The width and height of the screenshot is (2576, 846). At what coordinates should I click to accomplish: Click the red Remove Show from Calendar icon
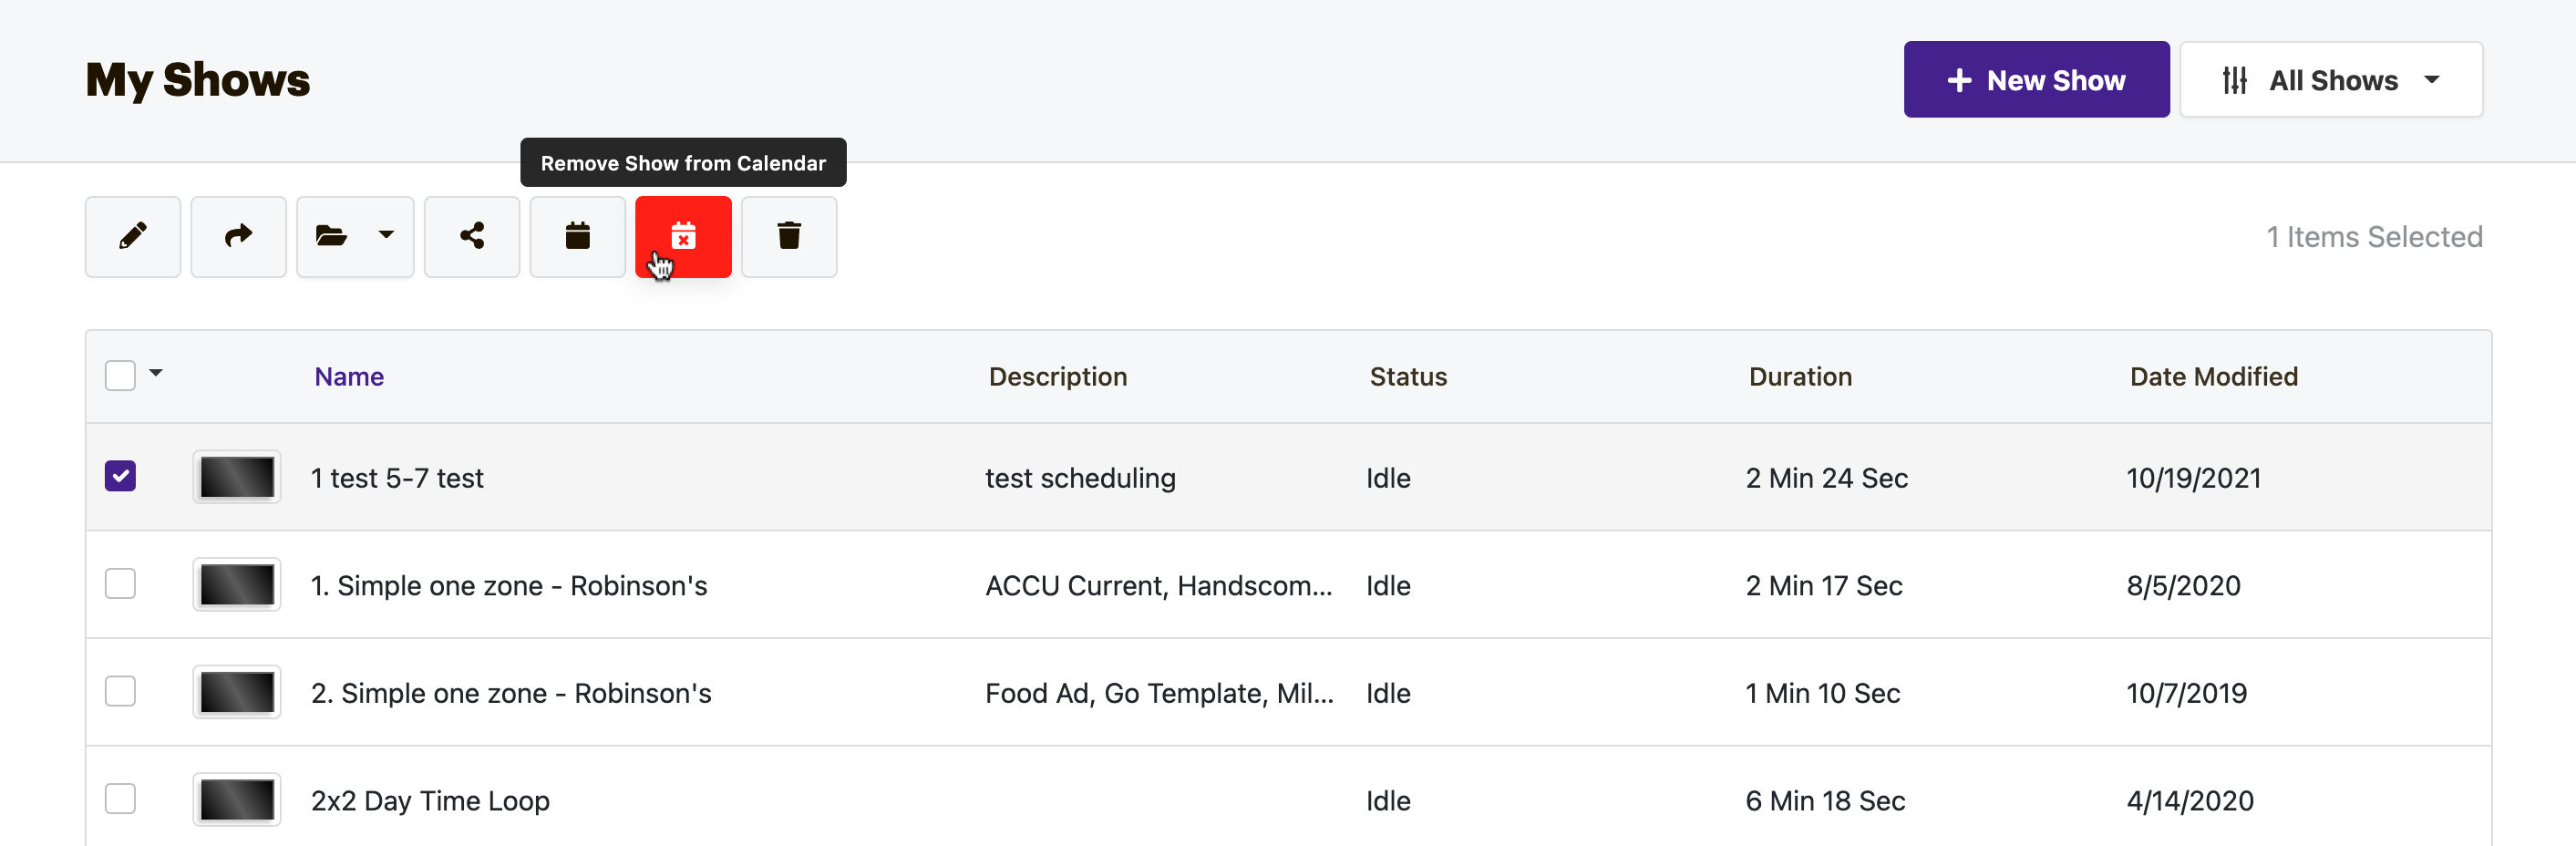[x=683, y=236]
